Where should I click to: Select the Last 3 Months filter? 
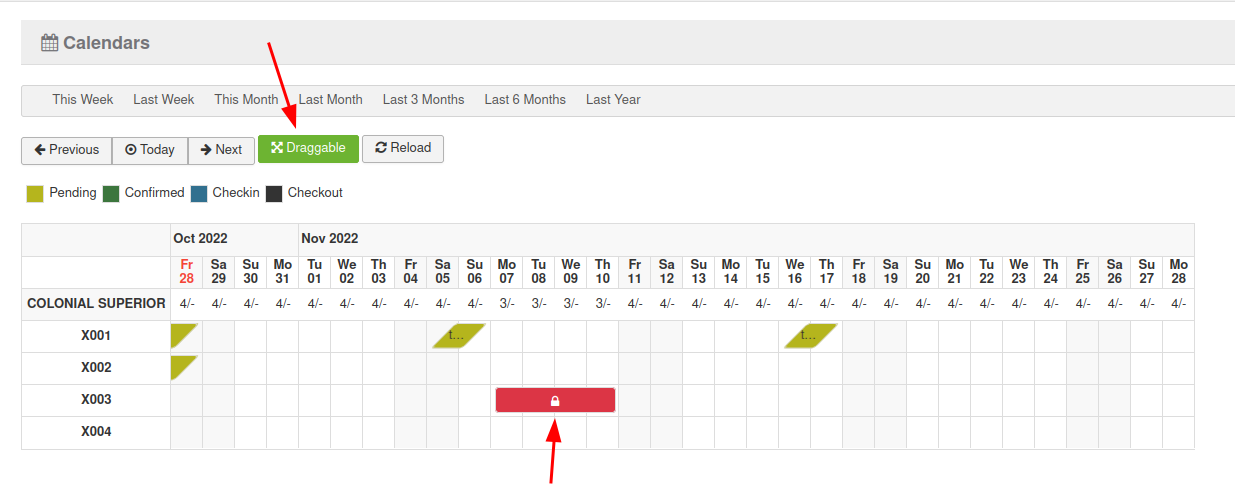423,100
